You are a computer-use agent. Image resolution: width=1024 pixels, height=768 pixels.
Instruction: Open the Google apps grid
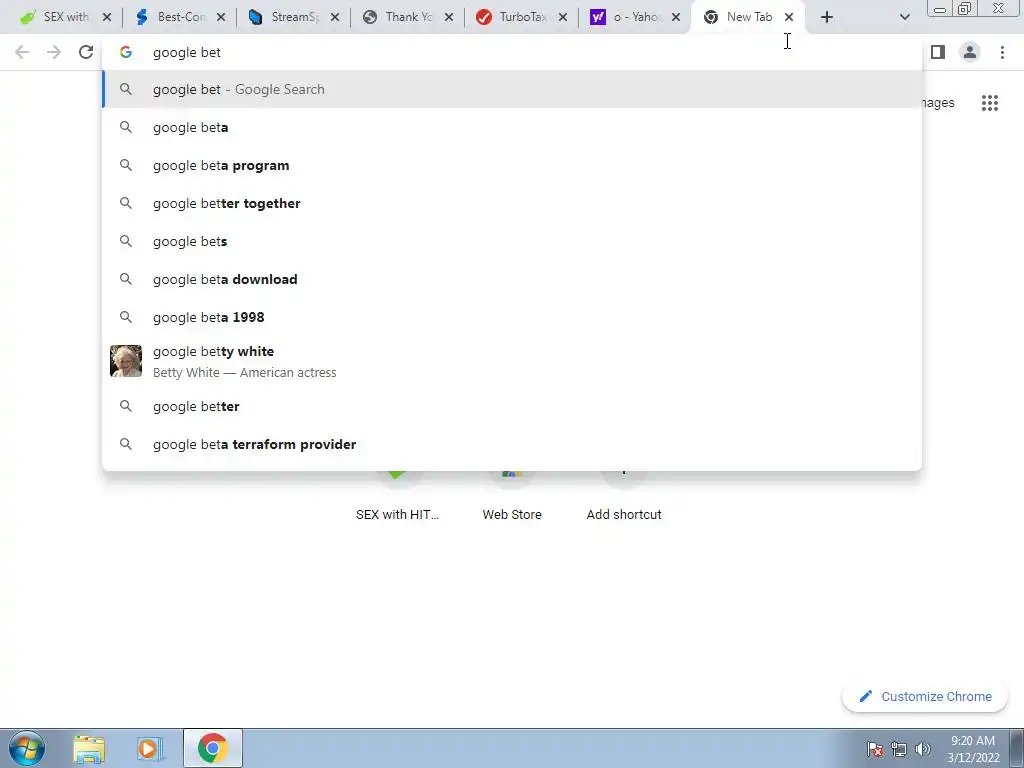click(990, 103)
